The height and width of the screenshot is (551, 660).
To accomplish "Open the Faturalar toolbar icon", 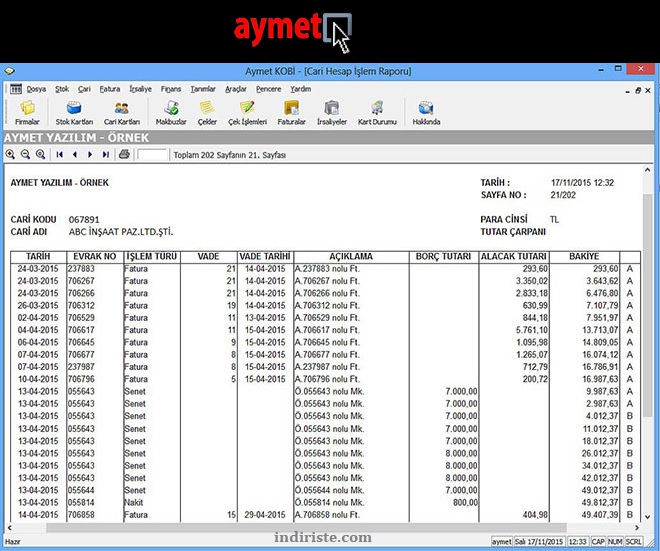I will pyautogui.click(x=291, y=113).
